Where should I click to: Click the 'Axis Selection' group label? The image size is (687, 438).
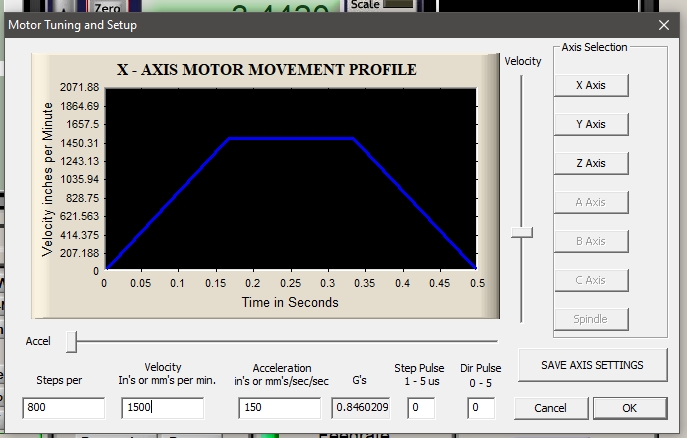[594, 47]
